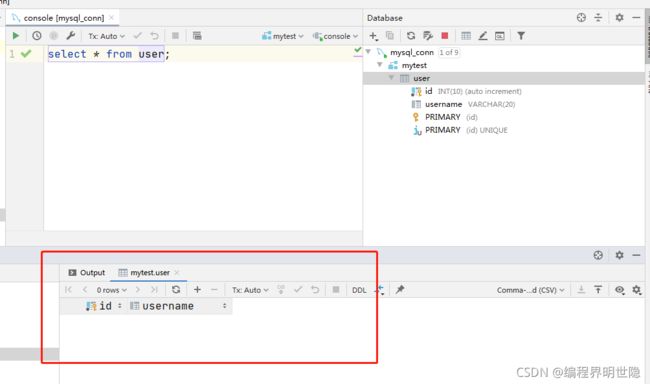
Task: Stop the connection with the red square
Action: point(445,36)
